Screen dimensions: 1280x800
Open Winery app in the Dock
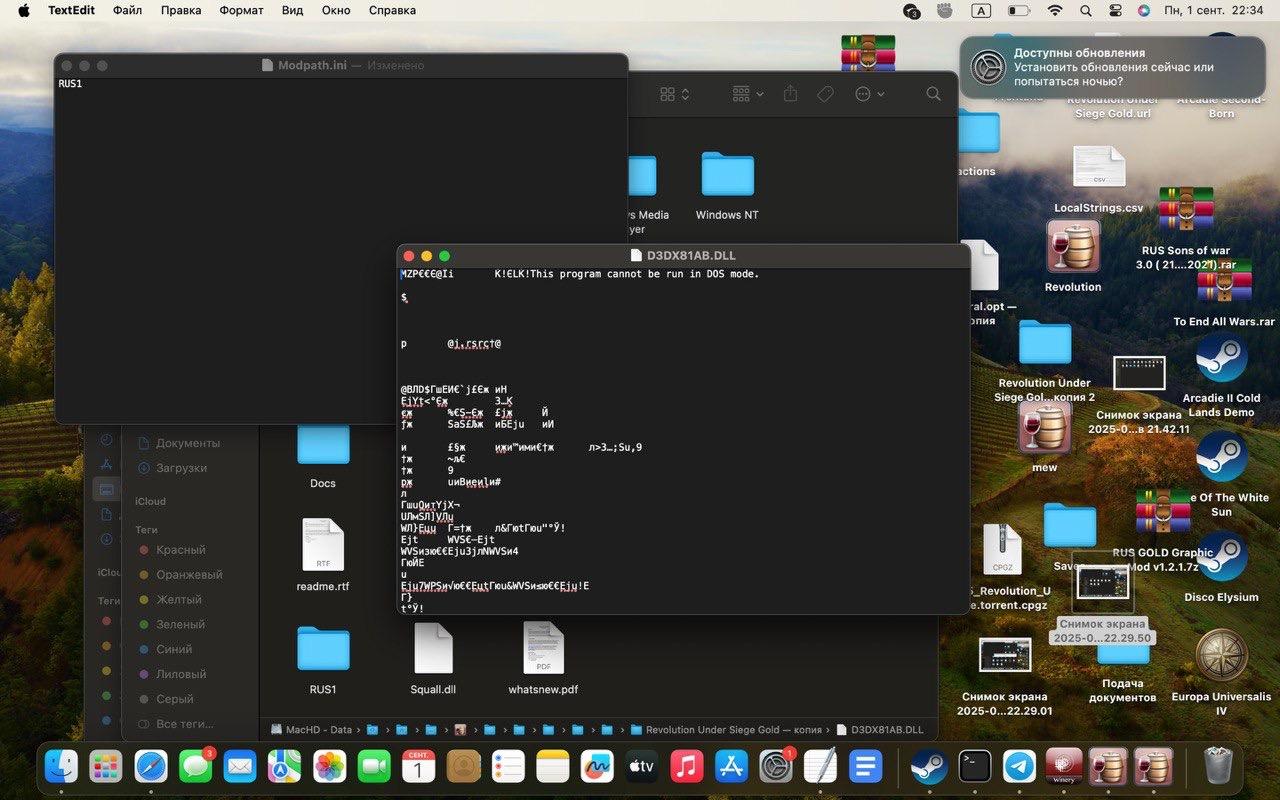tap(1063, 767)
